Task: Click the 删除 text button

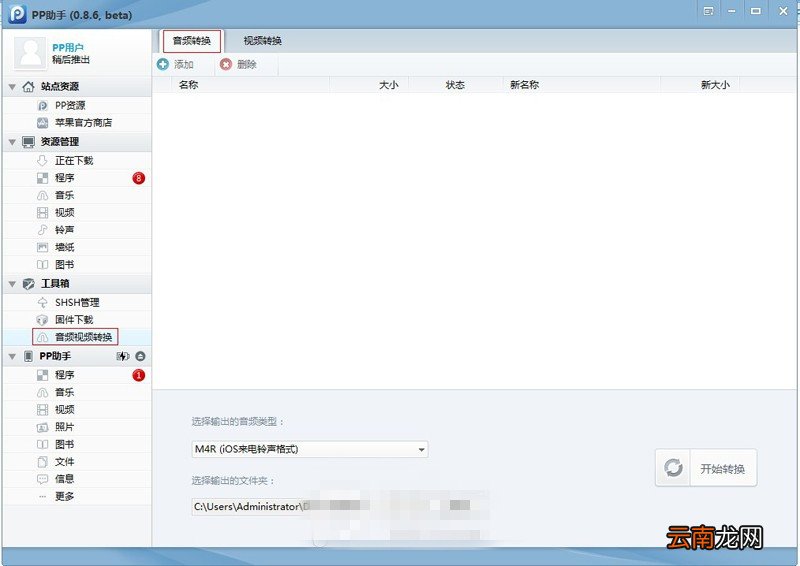Action: coord(247,64)
